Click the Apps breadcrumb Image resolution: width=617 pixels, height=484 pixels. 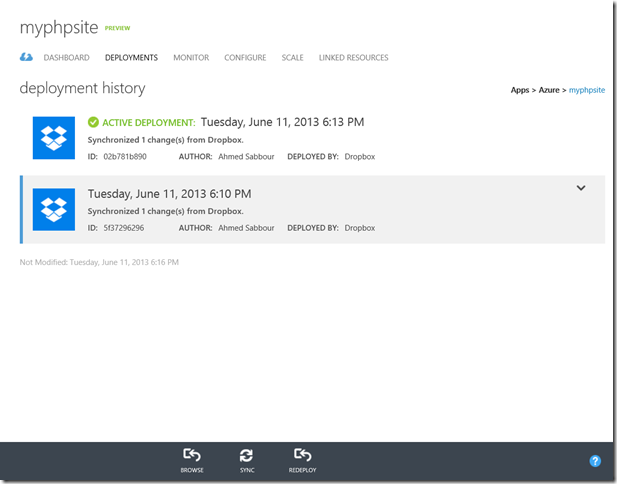[520, 90]
